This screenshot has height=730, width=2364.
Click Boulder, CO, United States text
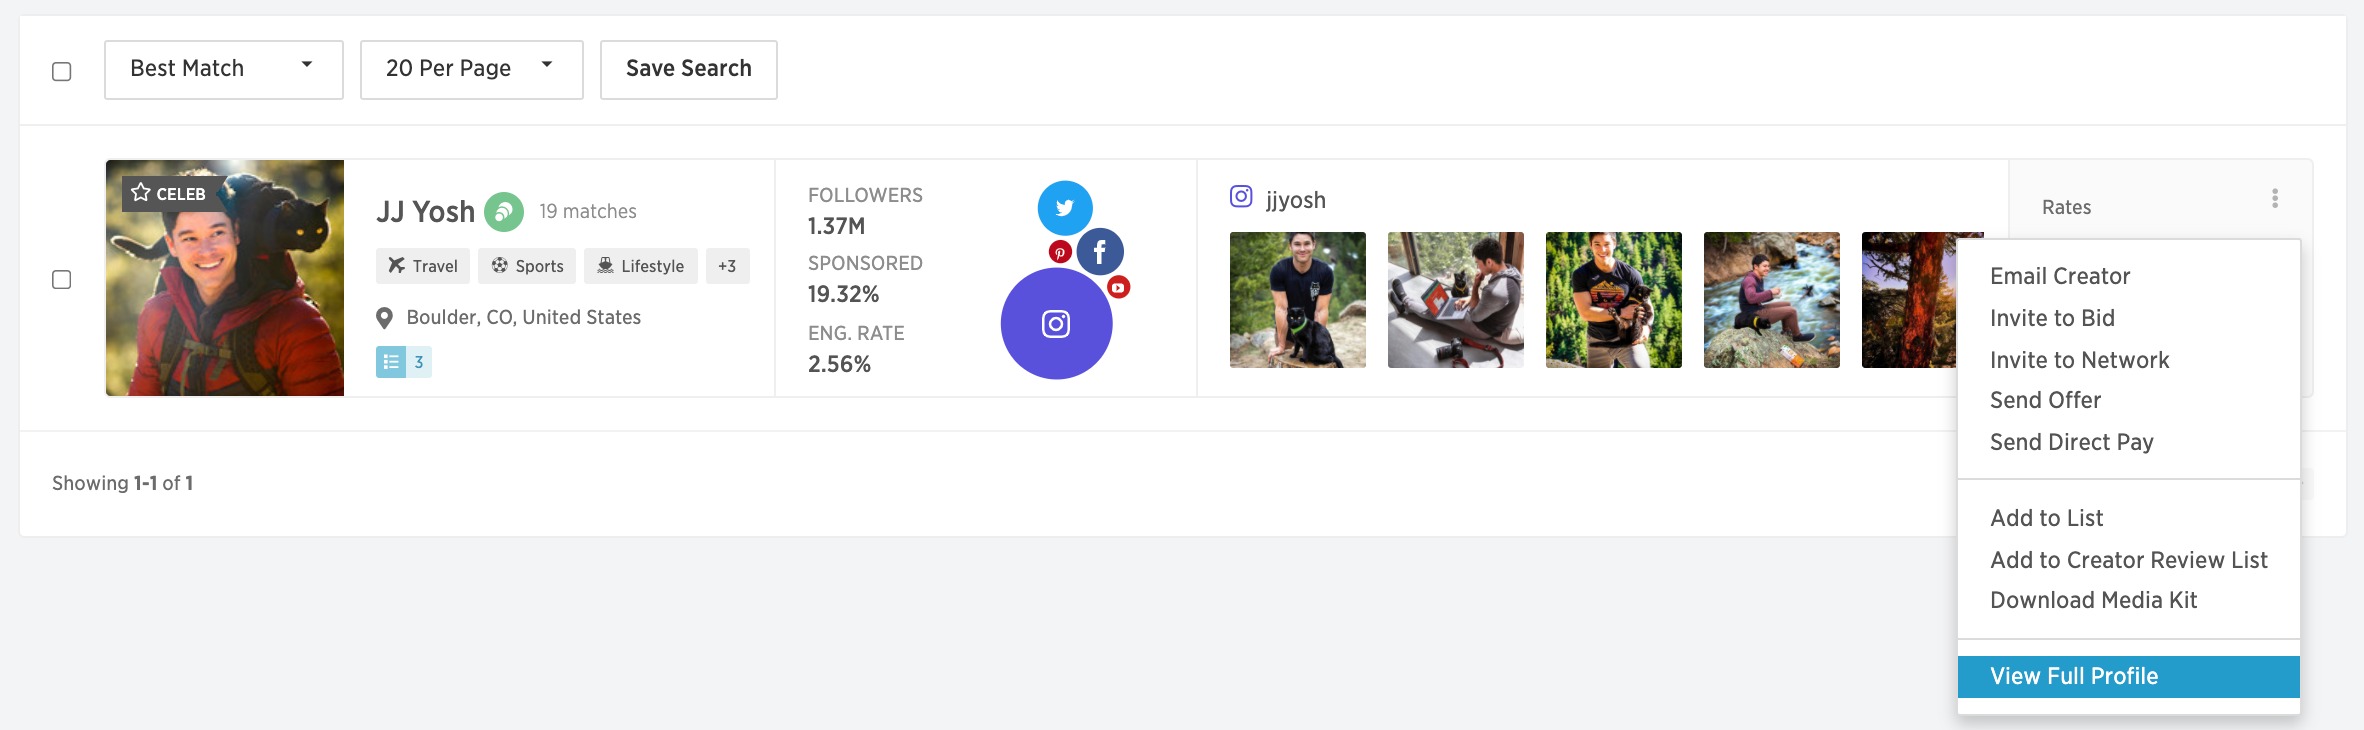[x=524, y=318]
